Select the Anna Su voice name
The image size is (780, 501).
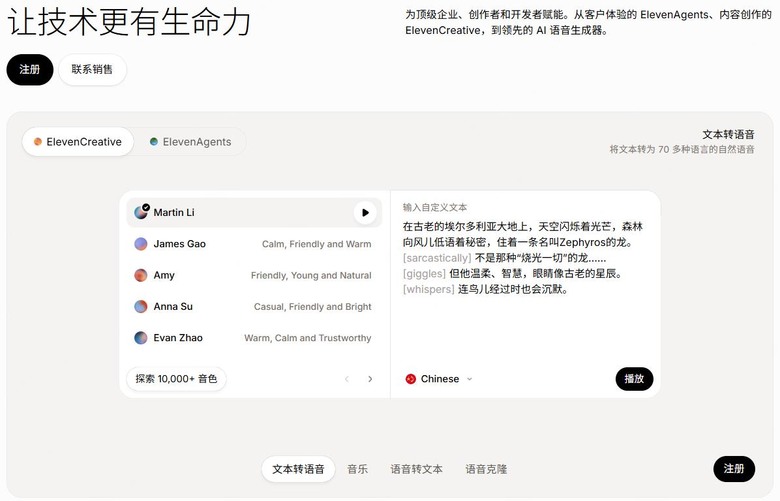173,306
